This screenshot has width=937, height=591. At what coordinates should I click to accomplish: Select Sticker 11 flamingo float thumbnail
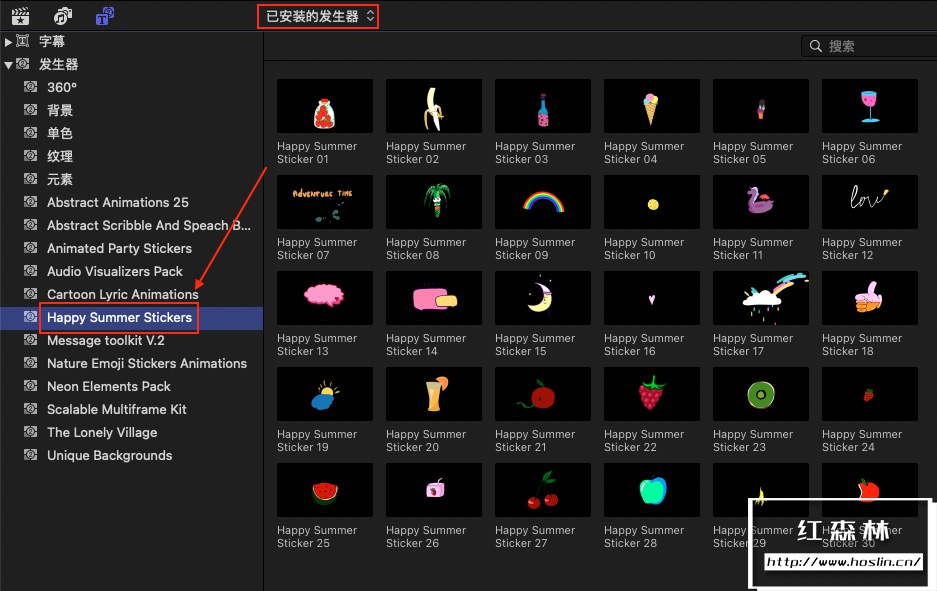(761, 202)
